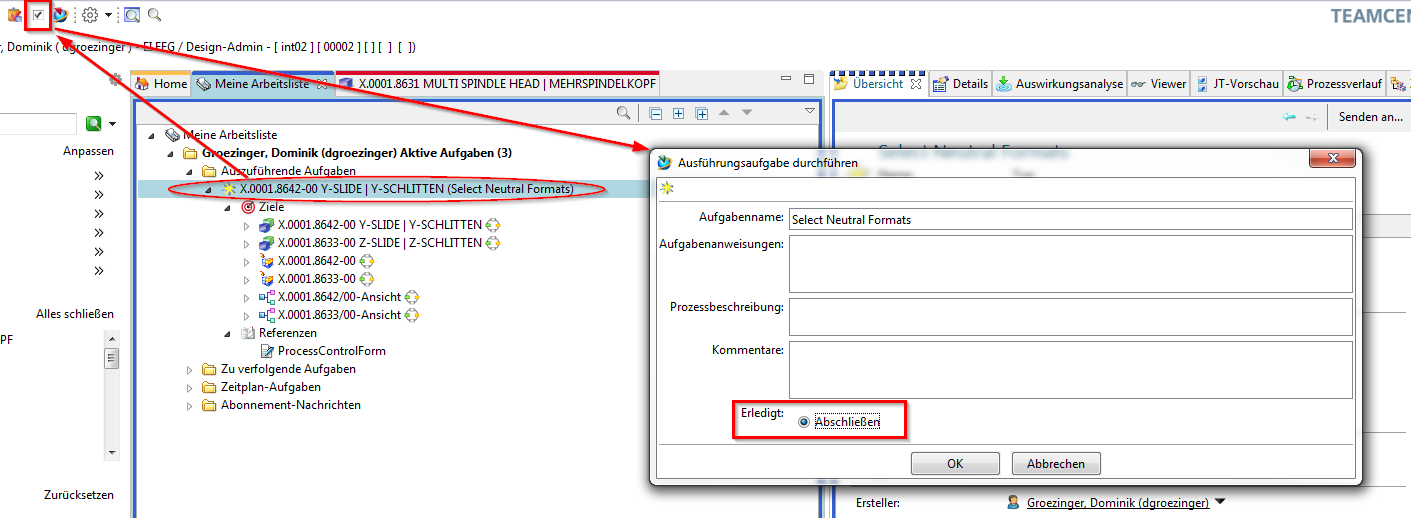Click into the Kommentare text field
The height and width of the screenshot is (518, 1411).
tap(1070, 370)
